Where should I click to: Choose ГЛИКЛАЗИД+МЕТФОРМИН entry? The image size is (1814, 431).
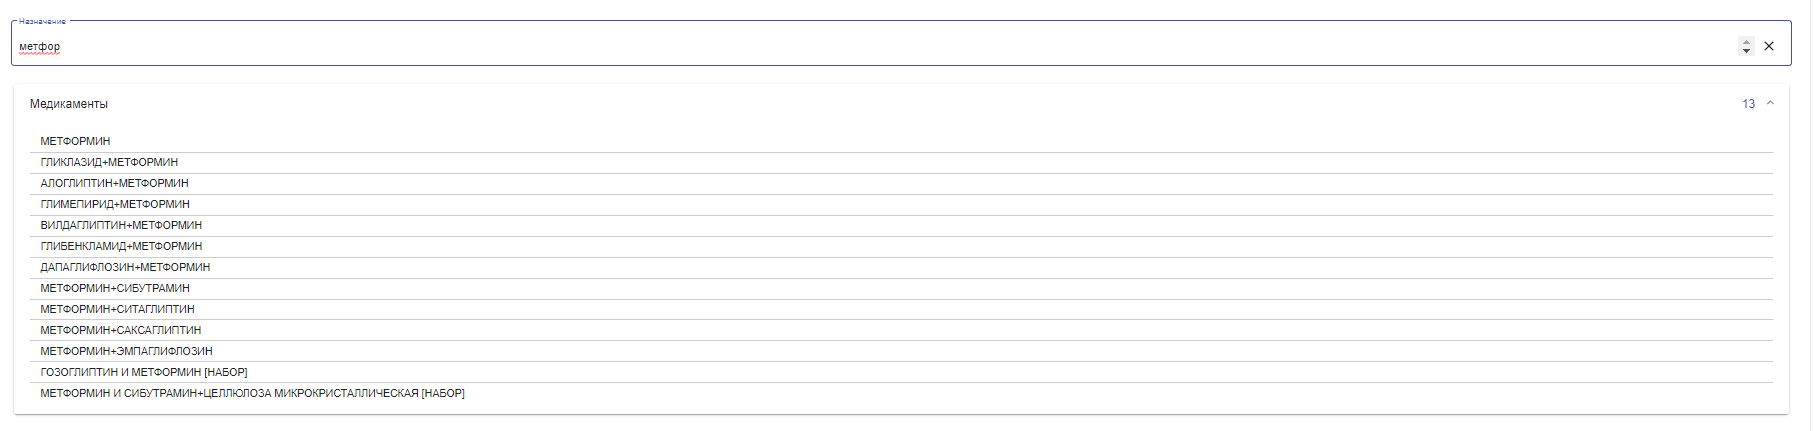901,162
